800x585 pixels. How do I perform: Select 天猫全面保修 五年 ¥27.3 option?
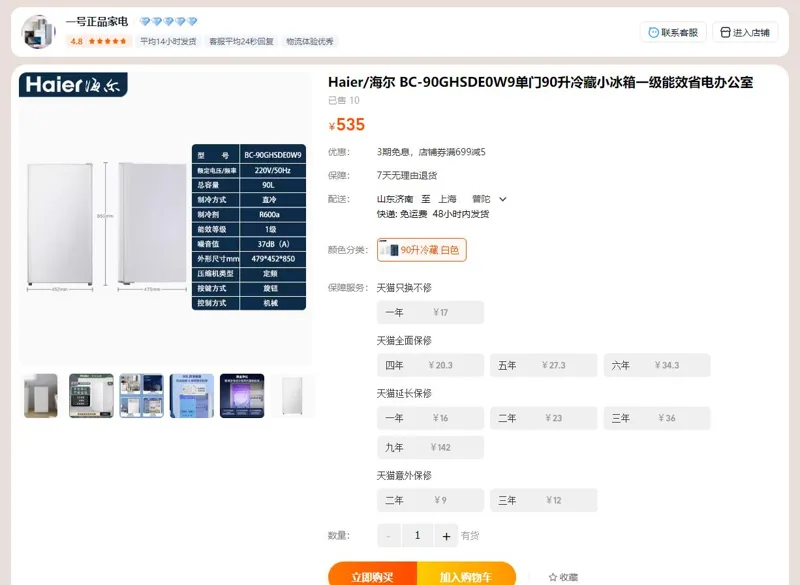(543, 365)
